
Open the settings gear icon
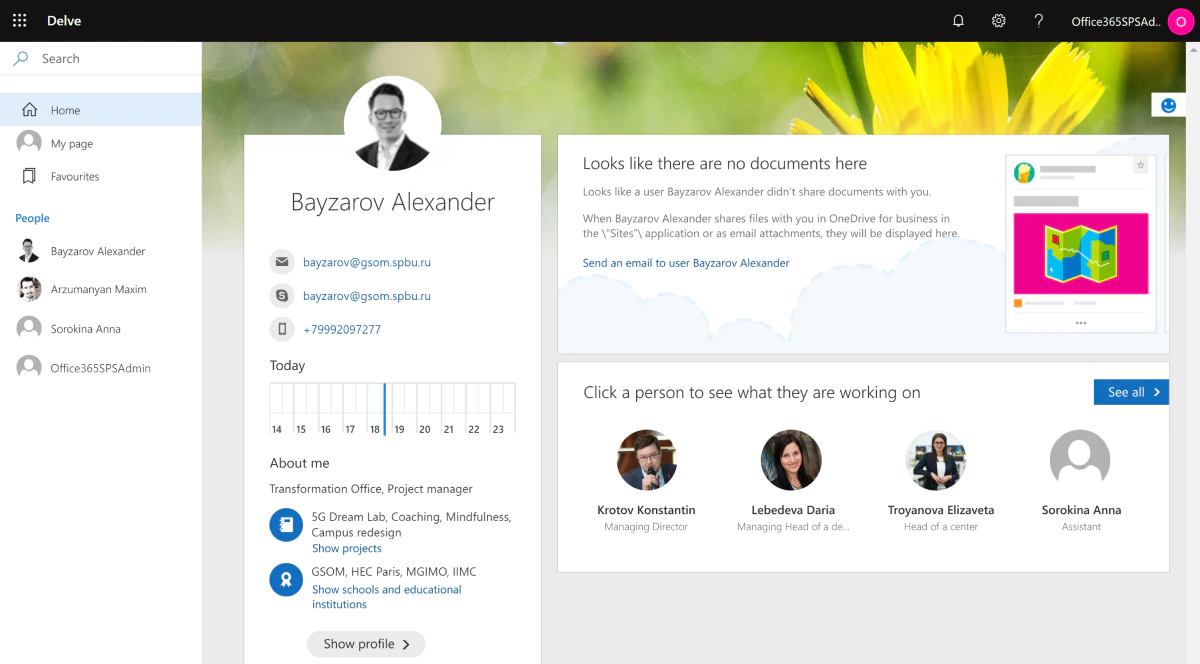pyautogui.click(x=998, y=21)
